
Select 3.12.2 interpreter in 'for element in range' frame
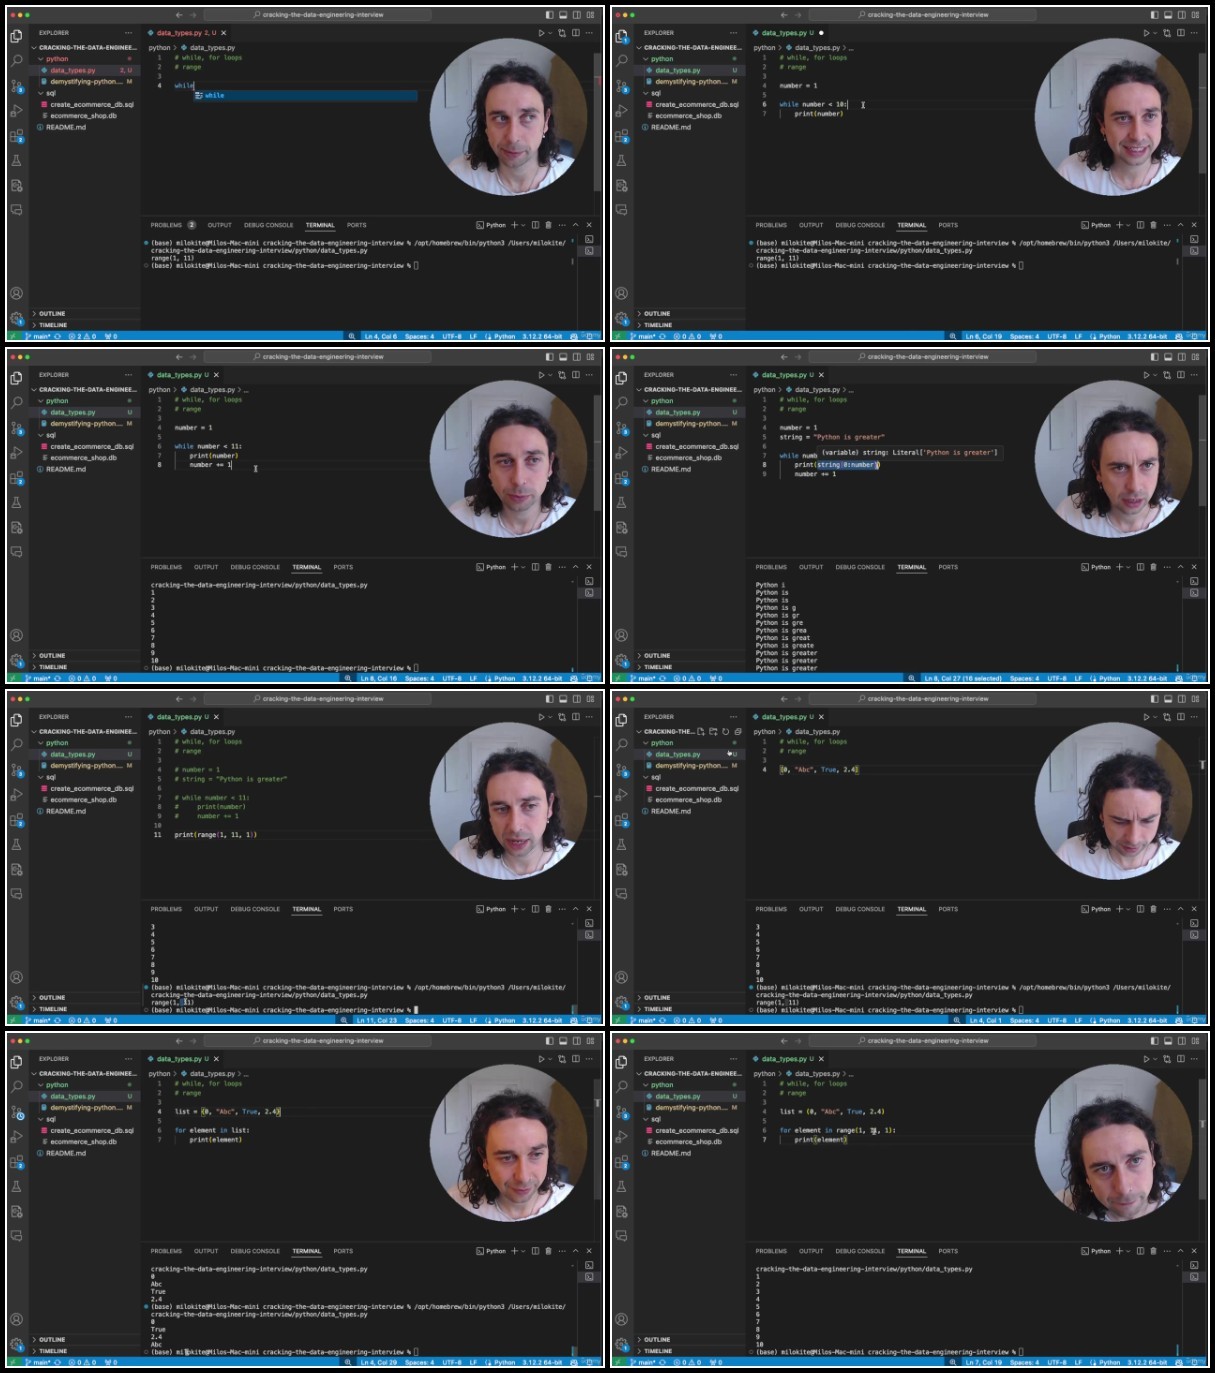pos(1147,1362)
